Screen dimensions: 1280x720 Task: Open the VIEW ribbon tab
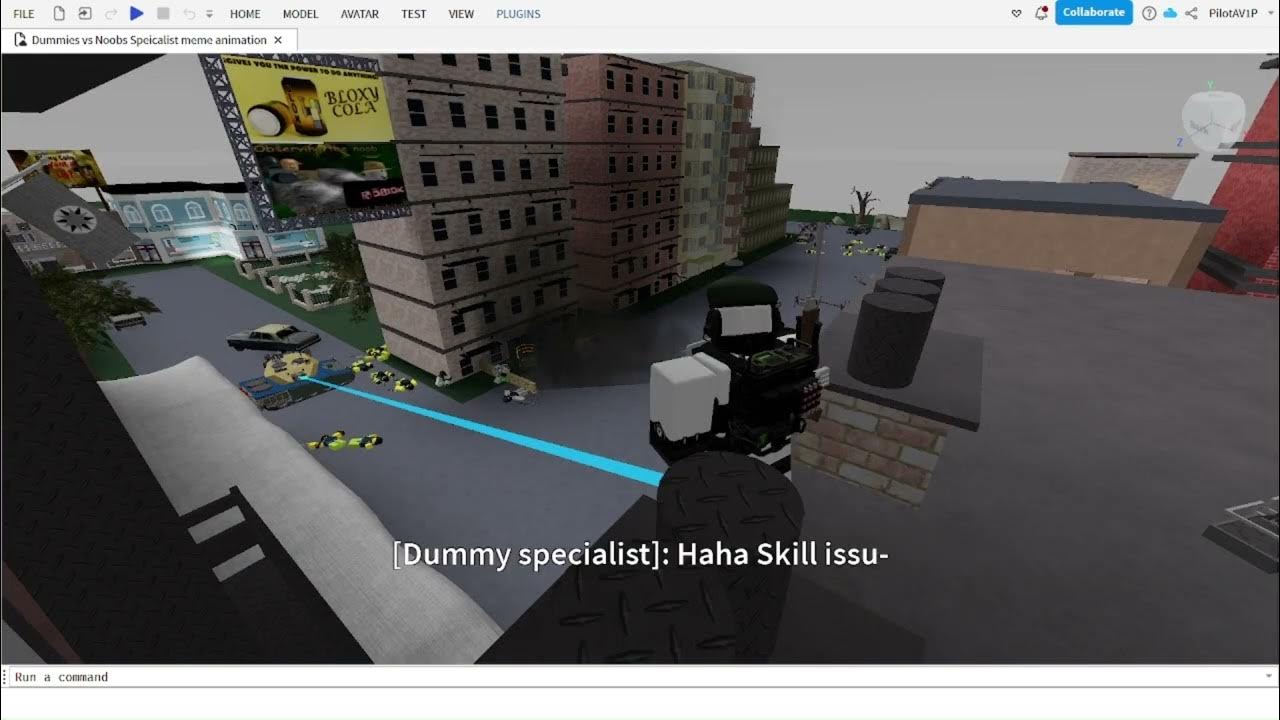(x=461, y=14)
